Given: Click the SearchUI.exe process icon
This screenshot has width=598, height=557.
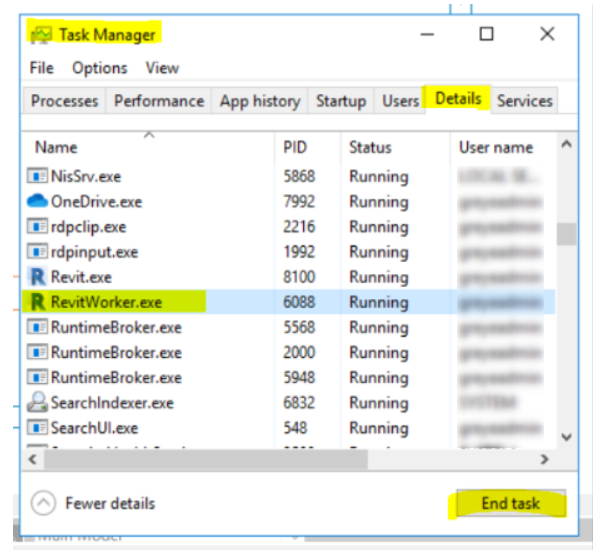Looking at the screenshot, I should pyautogui.click(x=37, y=428).
